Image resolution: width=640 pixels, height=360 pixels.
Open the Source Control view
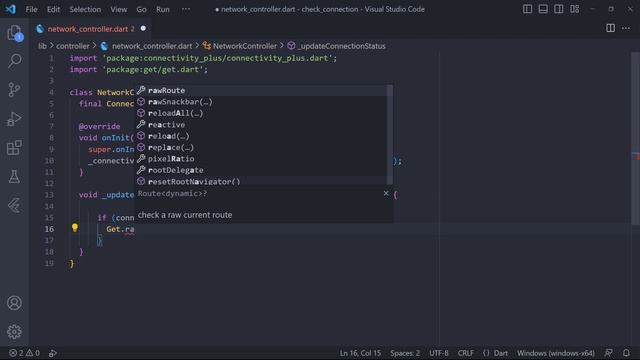point(14,90)
